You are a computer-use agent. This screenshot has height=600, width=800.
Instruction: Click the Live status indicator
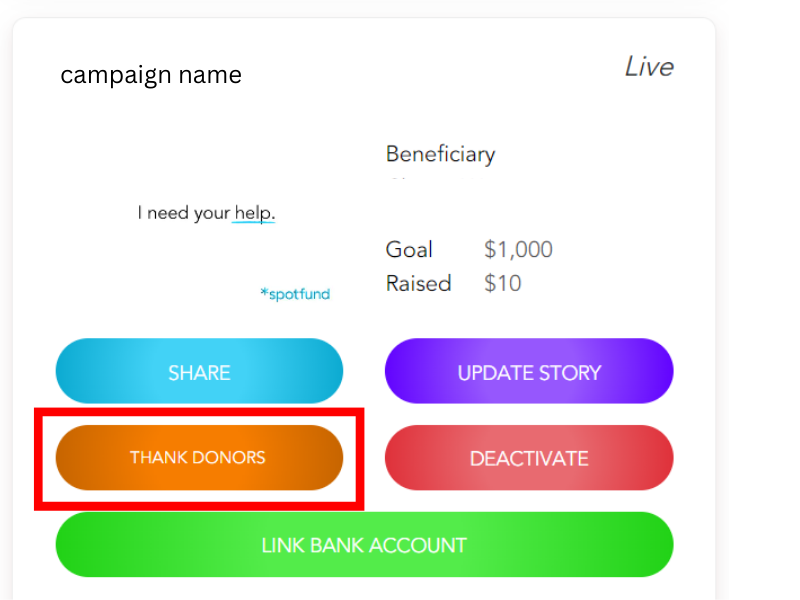(649, 67)
